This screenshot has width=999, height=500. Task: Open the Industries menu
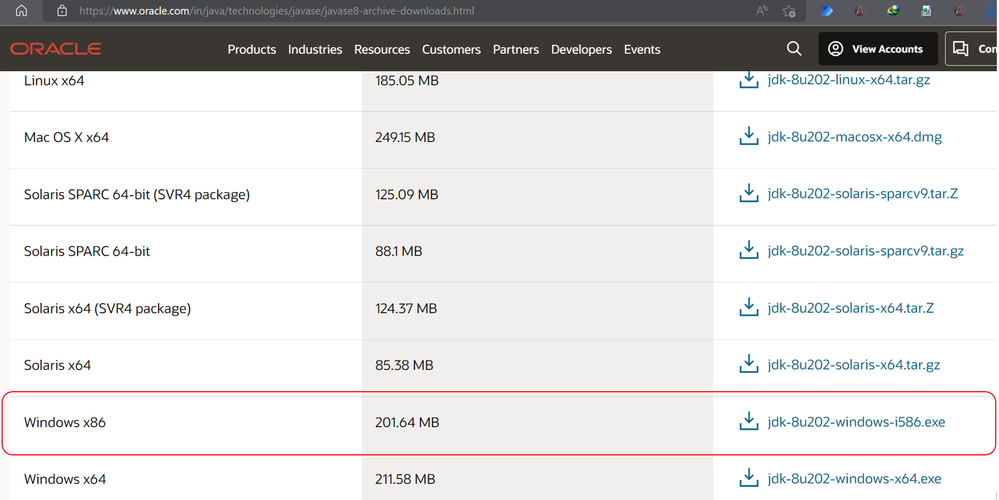[x=315, y=49]
